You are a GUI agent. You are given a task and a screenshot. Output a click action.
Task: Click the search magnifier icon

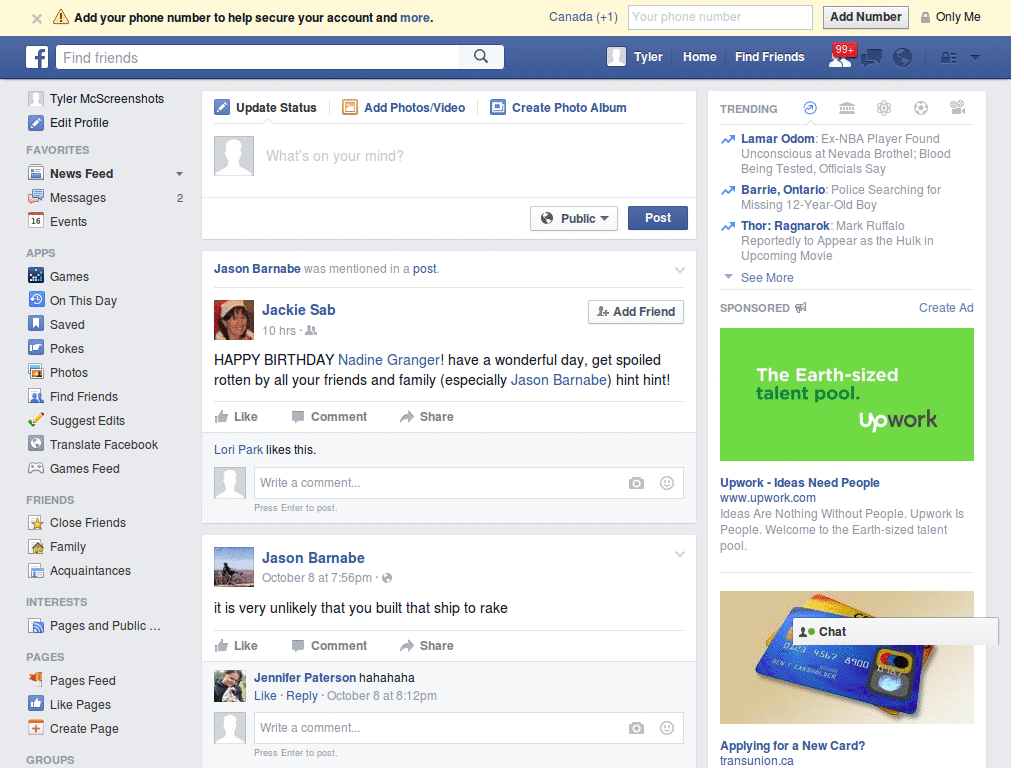coord(481,57)
